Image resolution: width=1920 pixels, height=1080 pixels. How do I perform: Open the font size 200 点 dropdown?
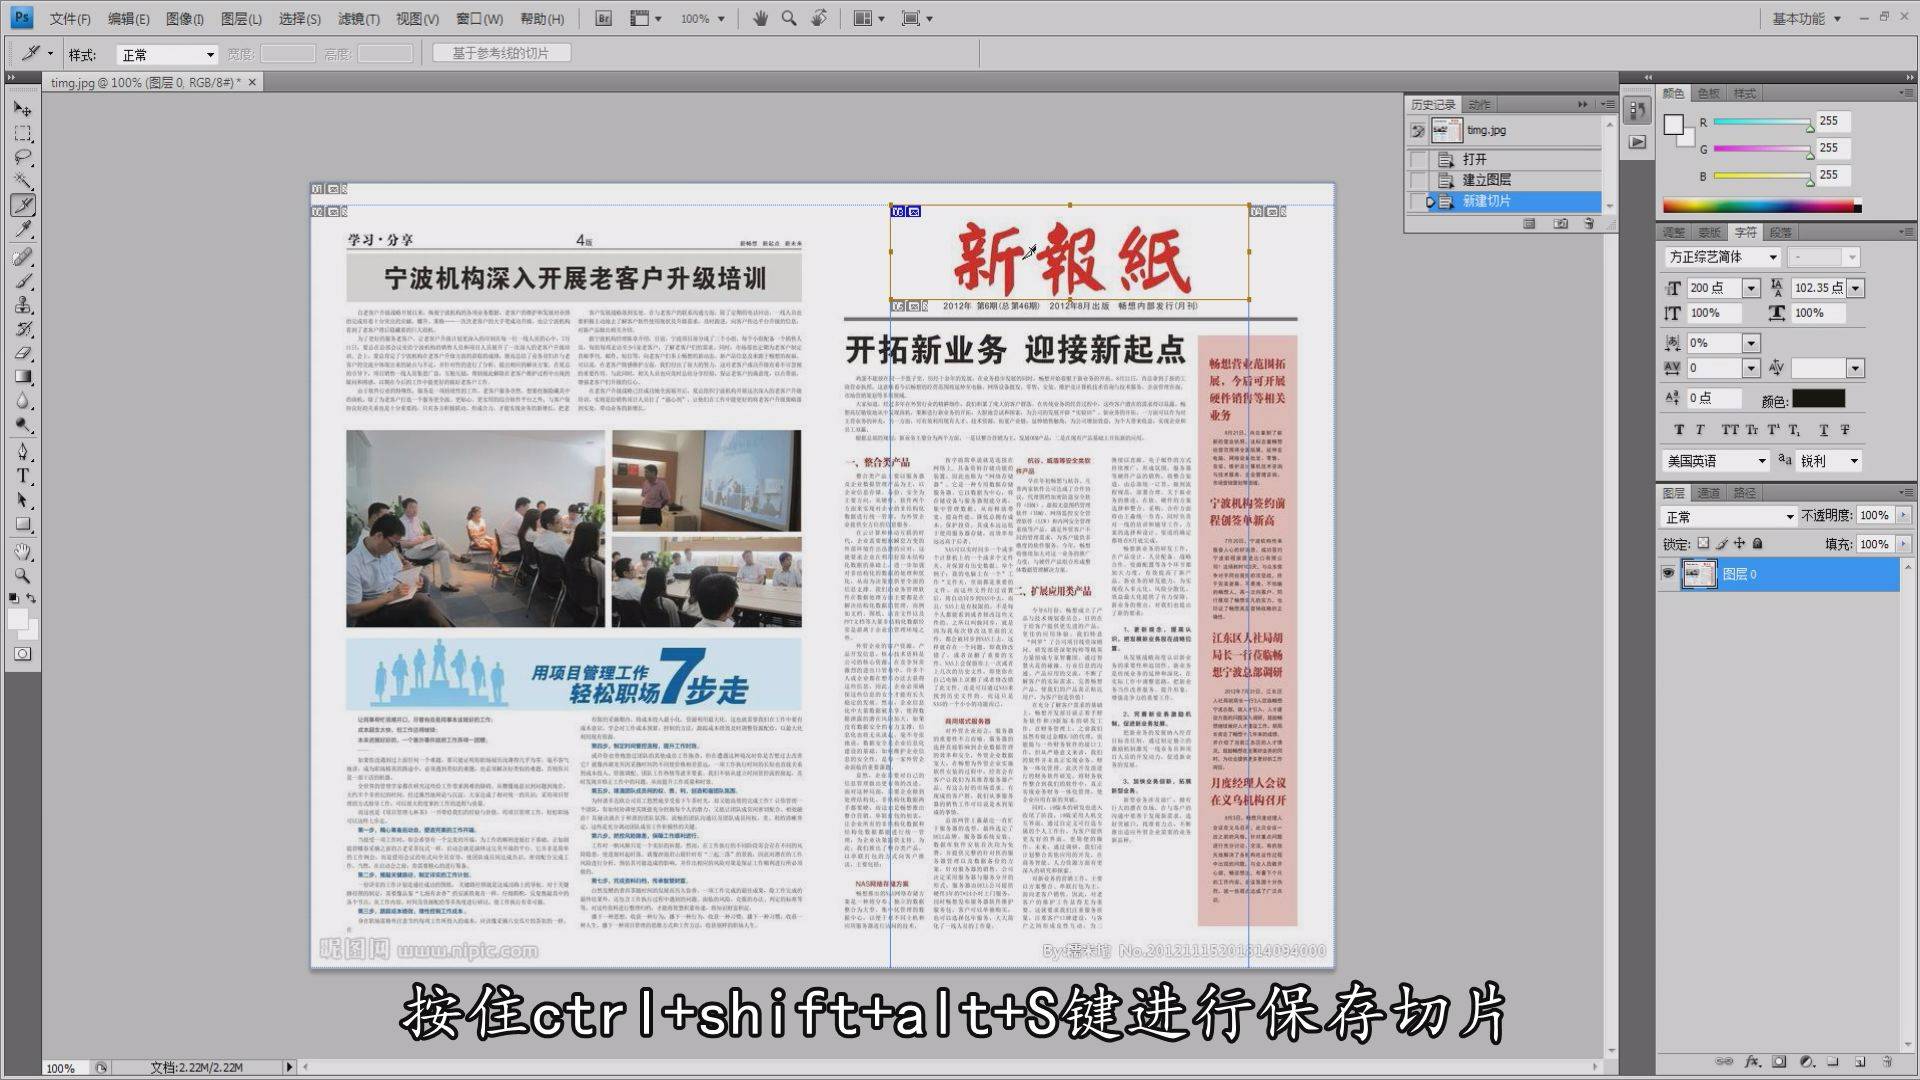[1750, 288]
